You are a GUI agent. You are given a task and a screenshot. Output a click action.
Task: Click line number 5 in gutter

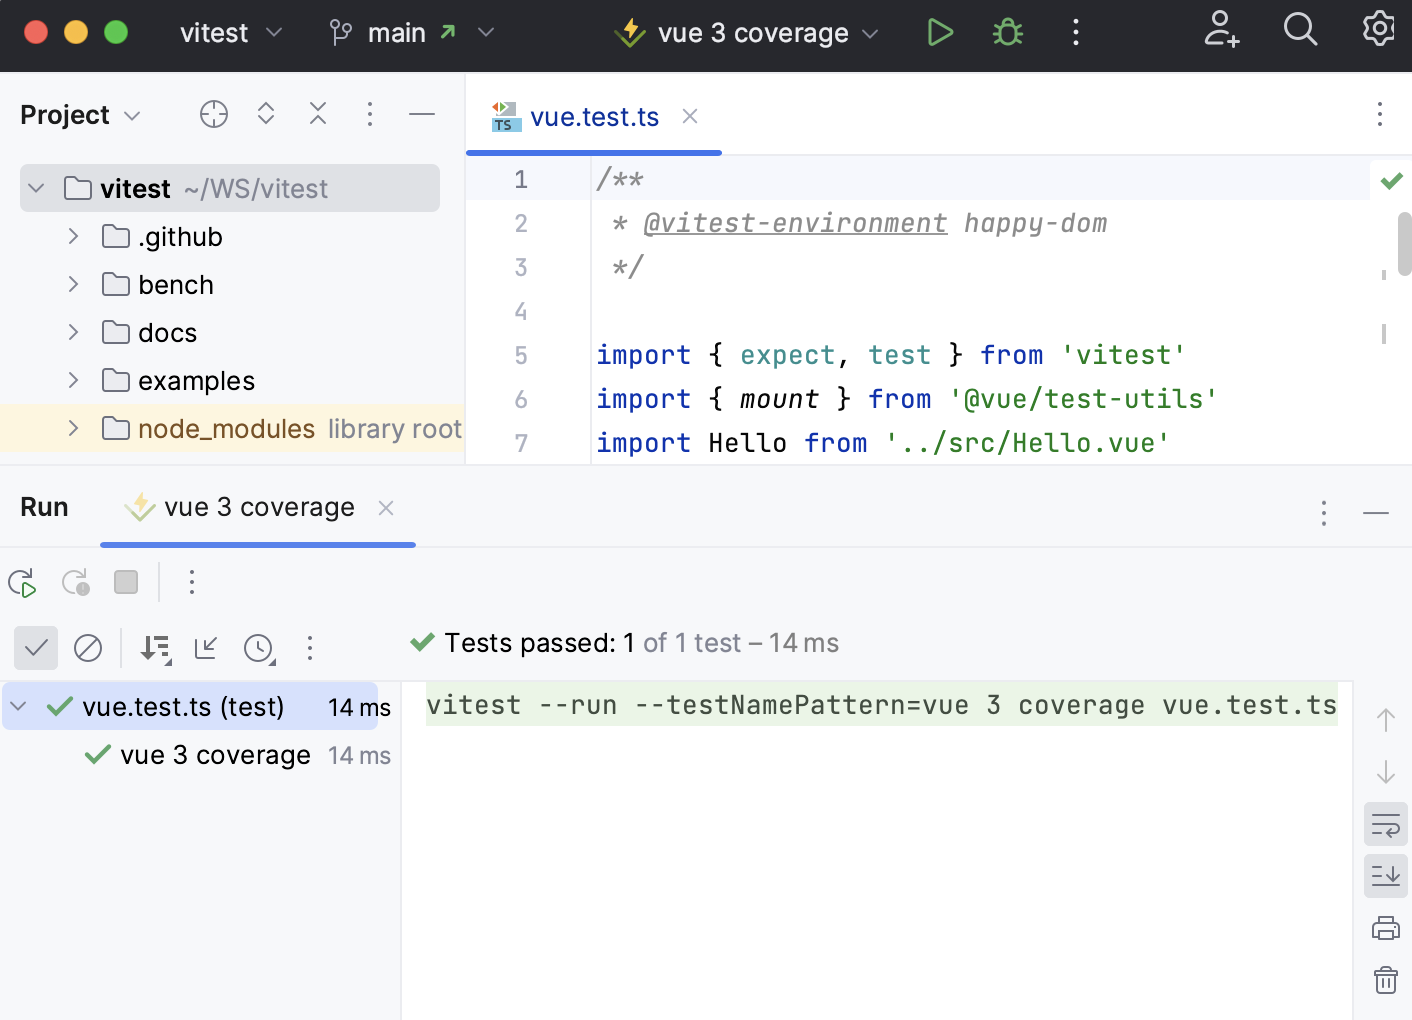(521, 355)
